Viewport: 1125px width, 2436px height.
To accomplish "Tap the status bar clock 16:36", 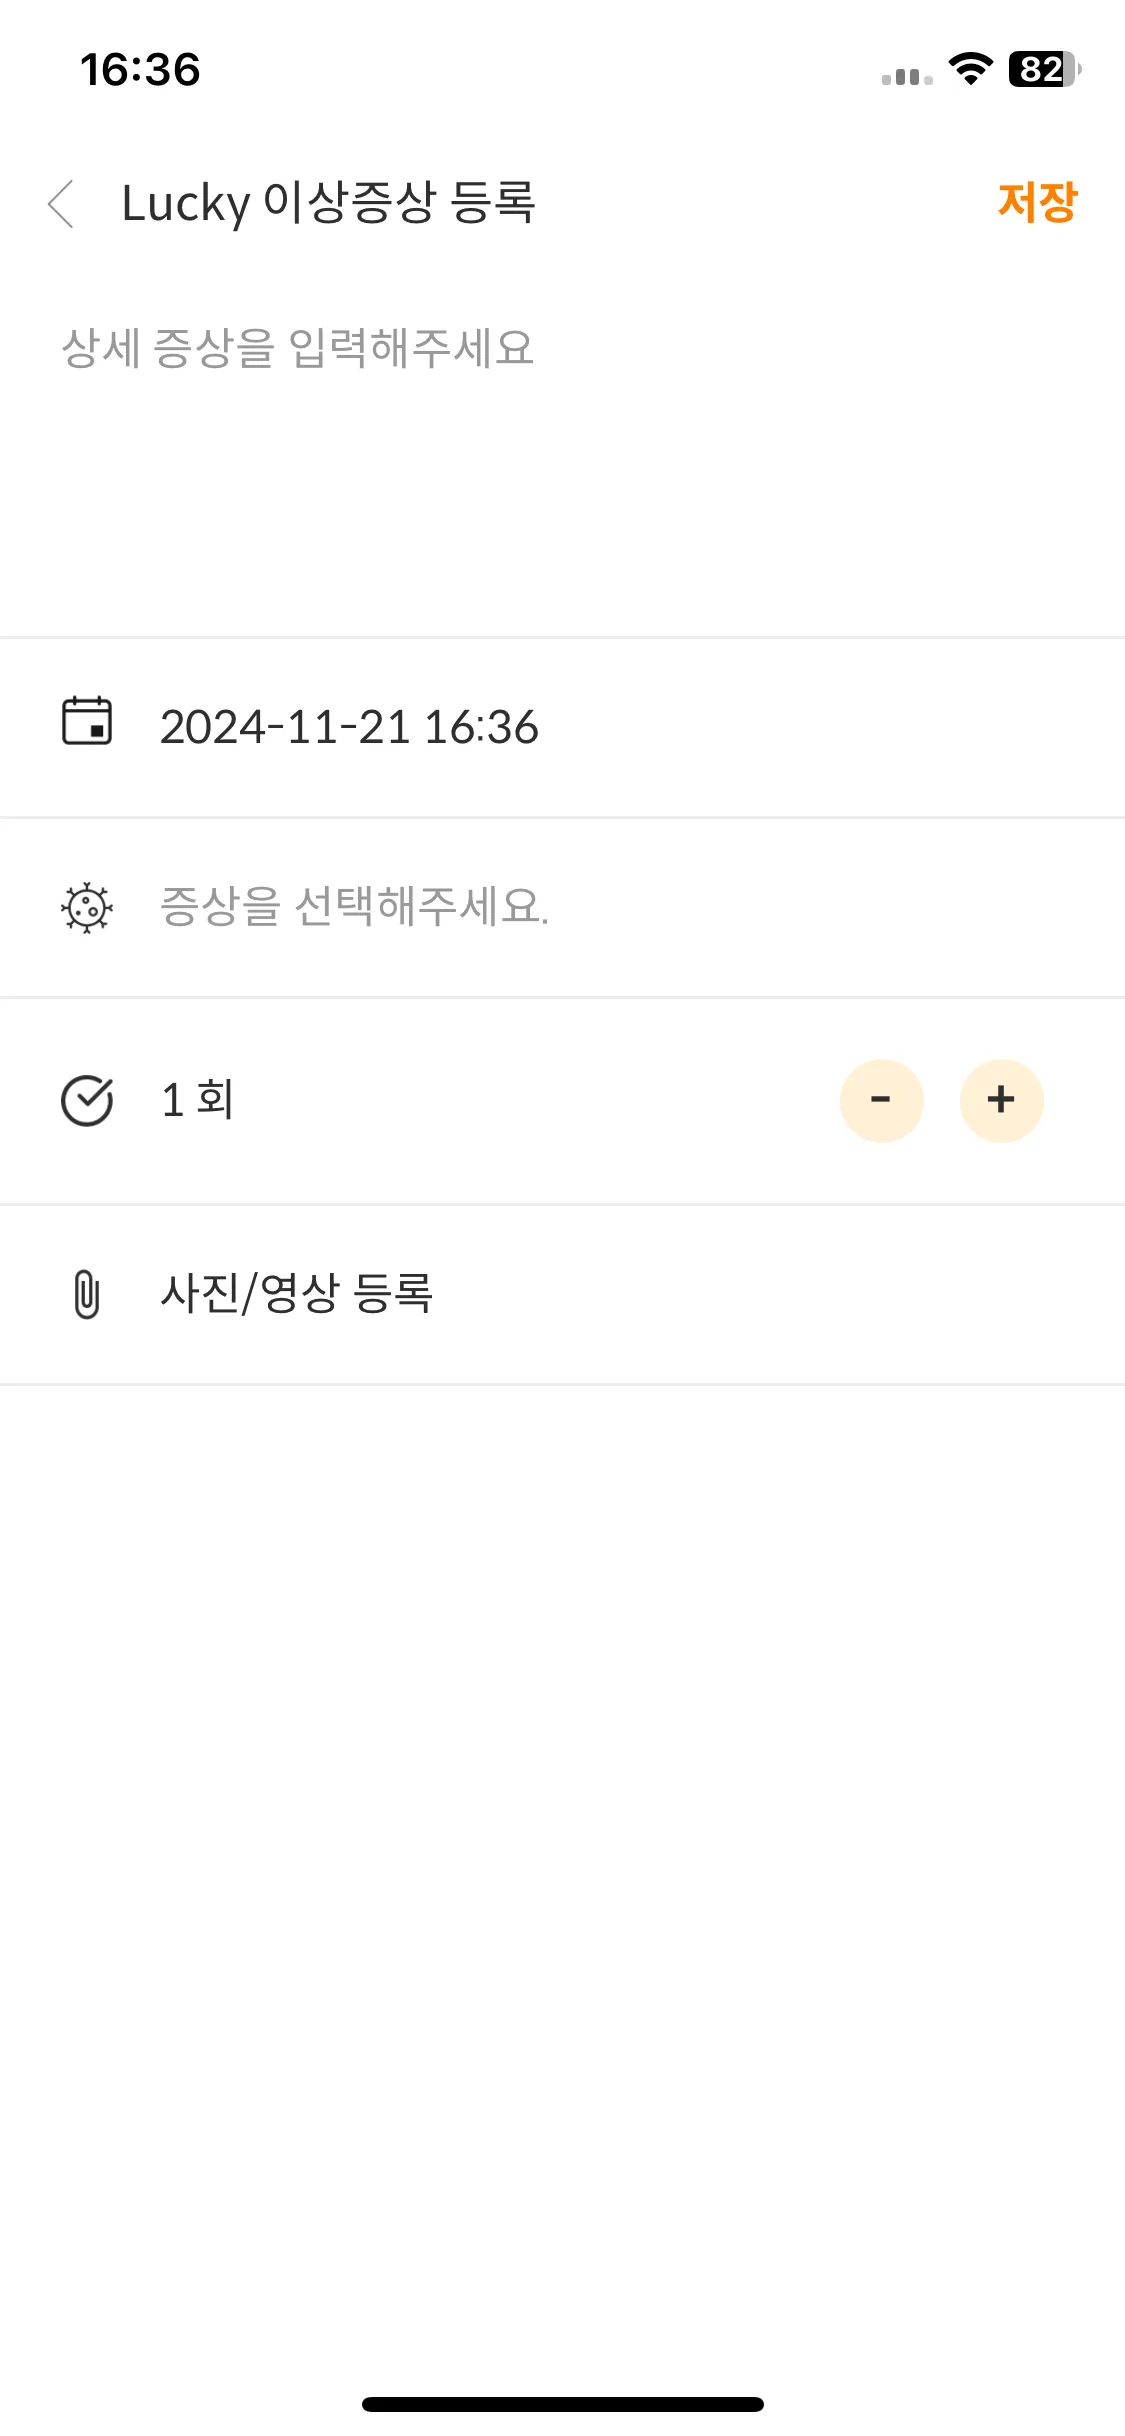I will 140,69.
